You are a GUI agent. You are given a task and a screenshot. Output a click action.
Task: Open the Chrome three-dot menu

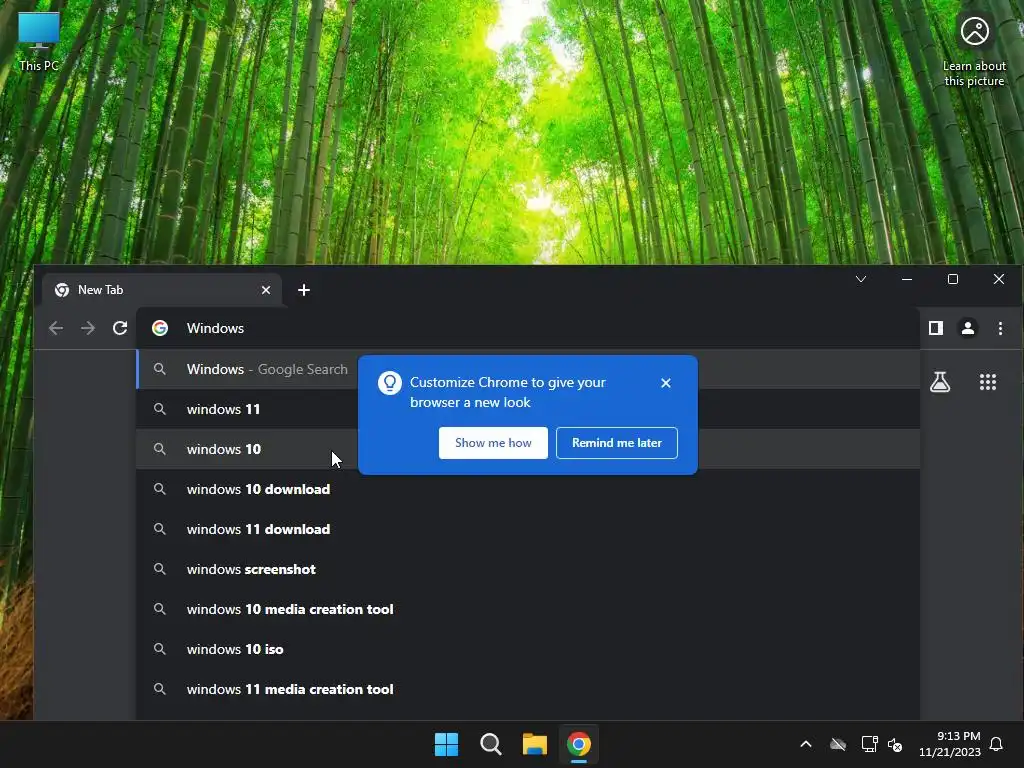click(1000, 328)
